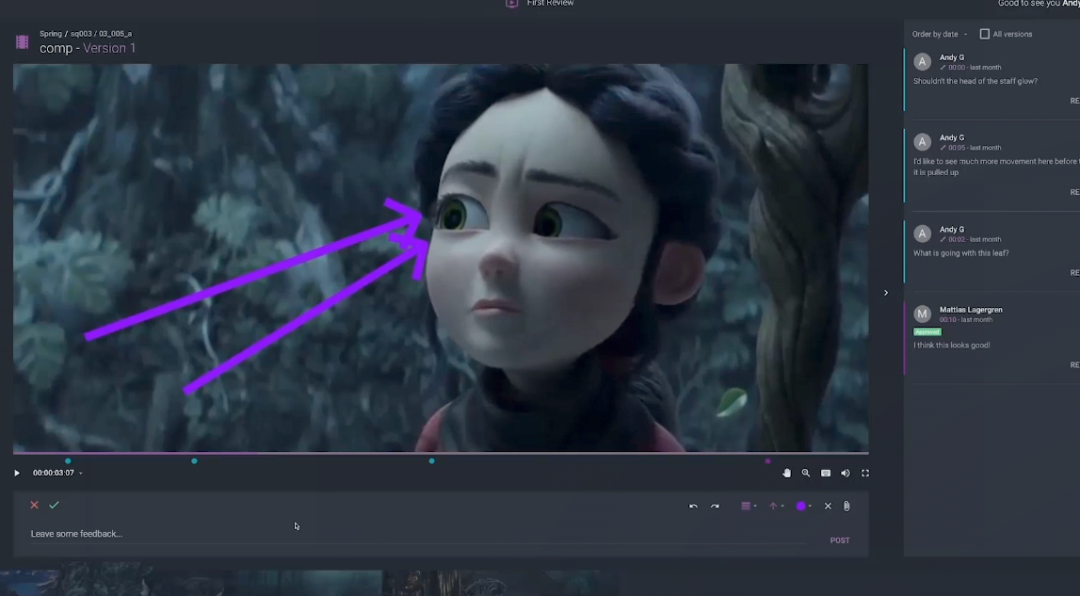Viewport: 1080px width, 596px height.
Task: Start video playback with the play button
Action: 17,473
